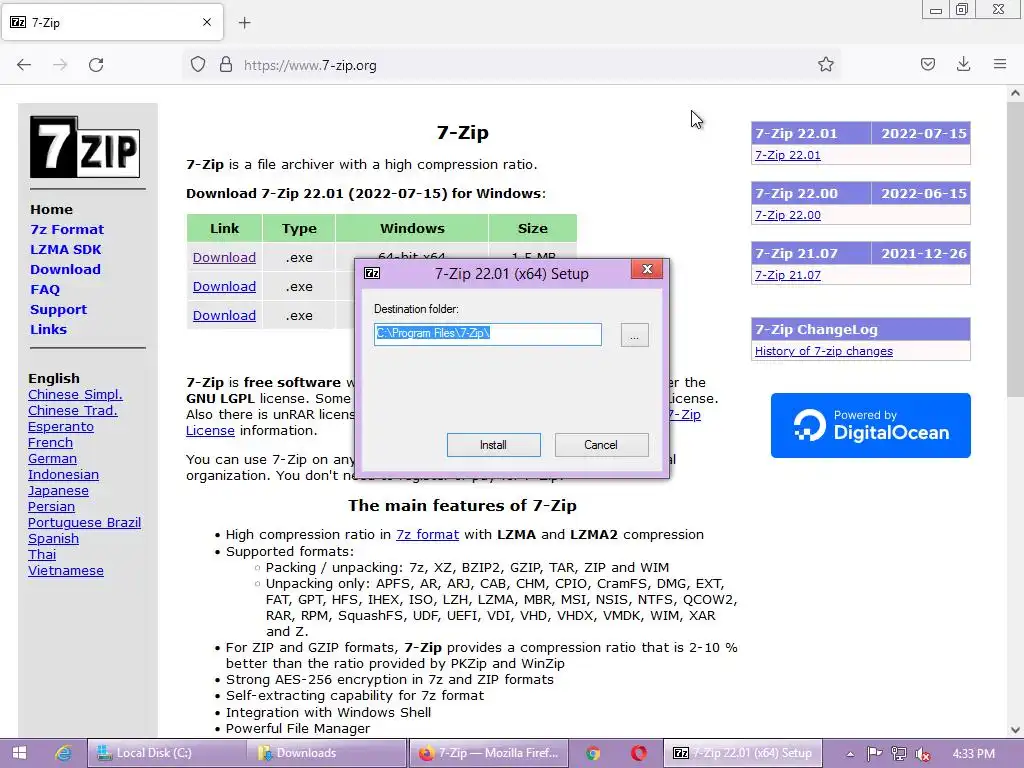Open the tracking protection shield icon
This screenshot has height=768, width=1024.
pos(198,65)
